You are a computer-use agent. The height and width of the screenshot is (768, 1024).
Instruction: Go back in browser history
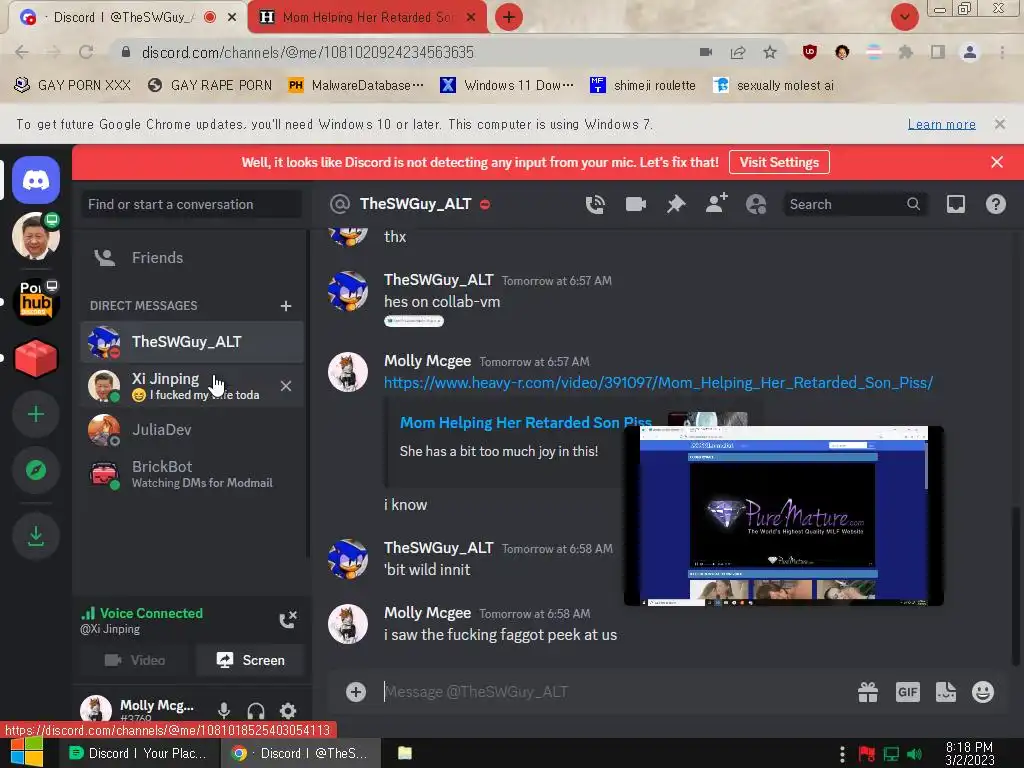[22, 52]
